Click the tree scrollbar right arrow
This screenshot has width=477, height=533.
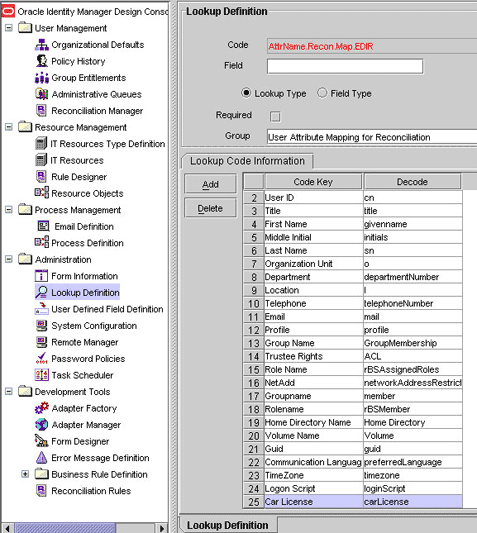(x=162, y=528)
